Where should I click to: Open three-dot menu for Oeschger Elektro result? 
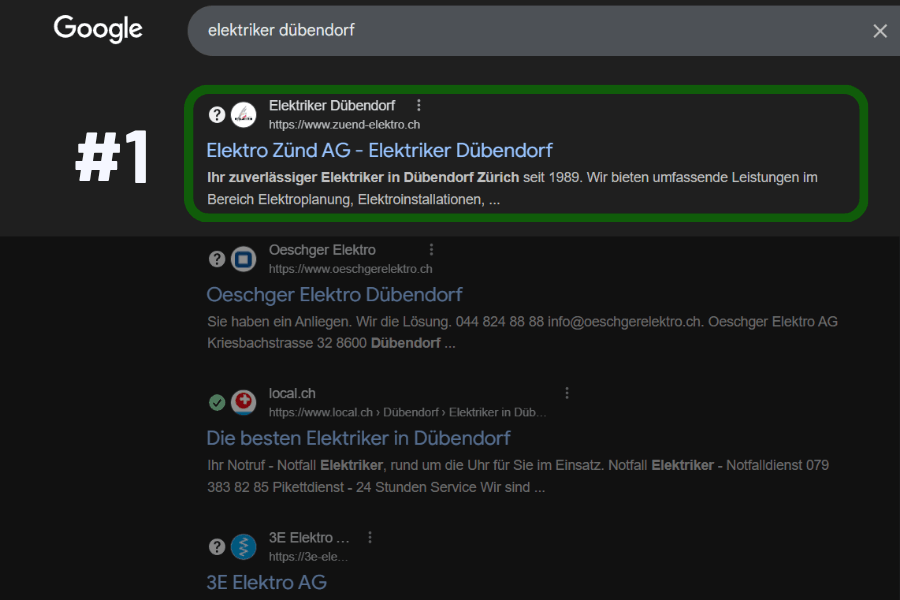pos(431,249)
